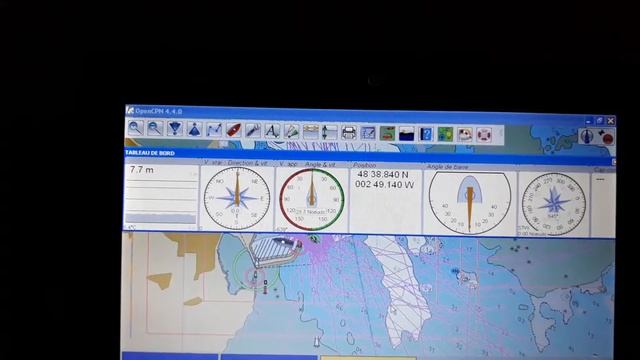Click the heading compass rose dial
This screenshot has height=360, width=640.
pyautogui.click(x=554, y=204)
